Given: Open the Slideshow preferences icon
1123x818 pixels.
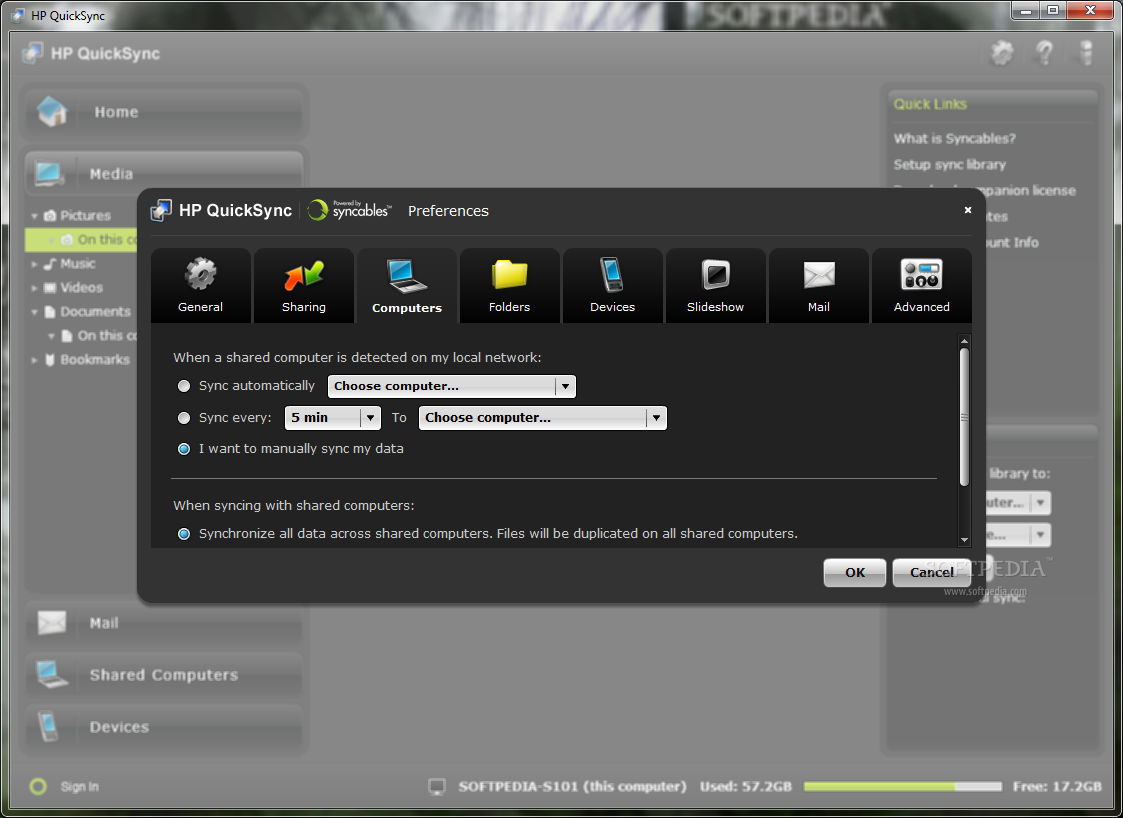Looking at the screenshot, I should (x=715, y=274).
